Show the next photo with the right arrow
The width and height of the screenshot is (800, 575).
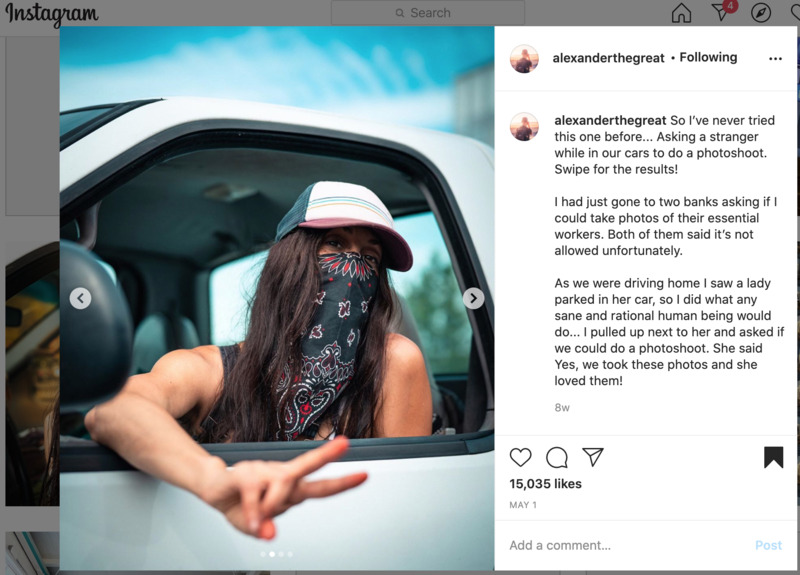(473, 298)
